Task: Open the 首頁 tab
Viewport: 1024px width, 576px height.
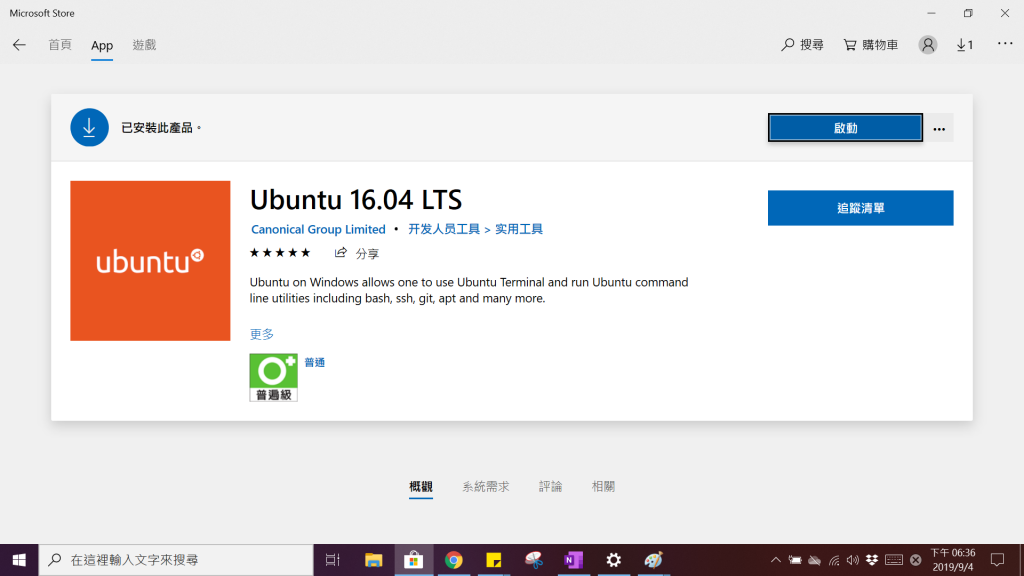Action: [59, 45]
